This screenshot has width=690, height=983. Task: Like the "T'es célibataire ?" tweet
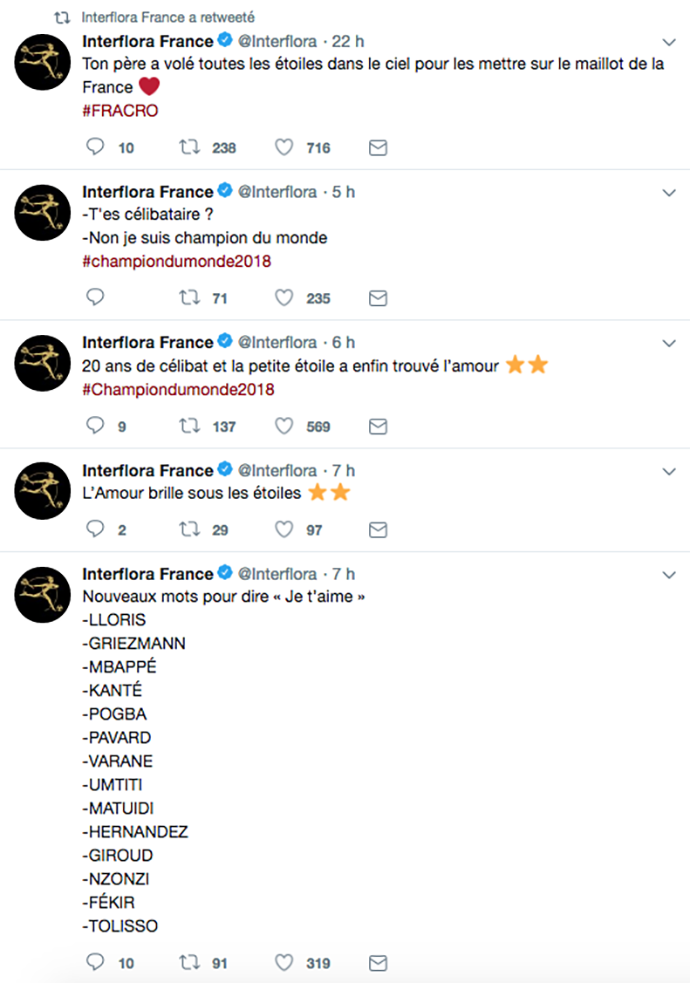[284, 297]
